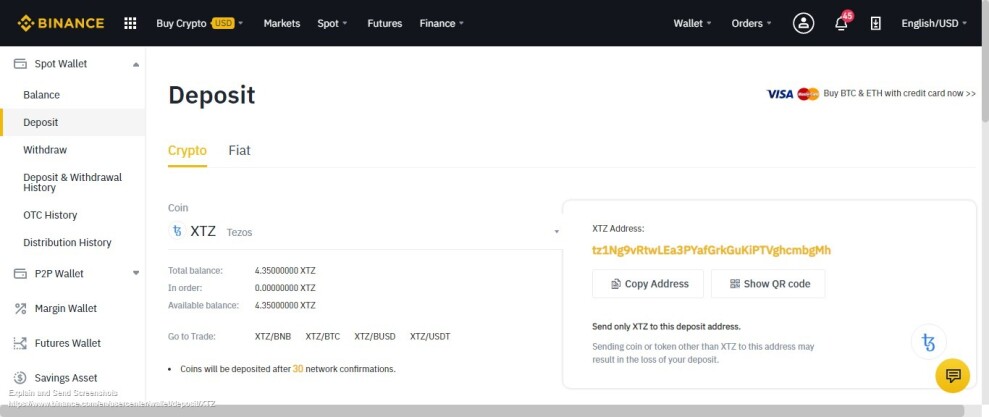The height and width of the screenshot is (417, 989).
Task: Select Deposit in the sidebar
Action: 73,122
